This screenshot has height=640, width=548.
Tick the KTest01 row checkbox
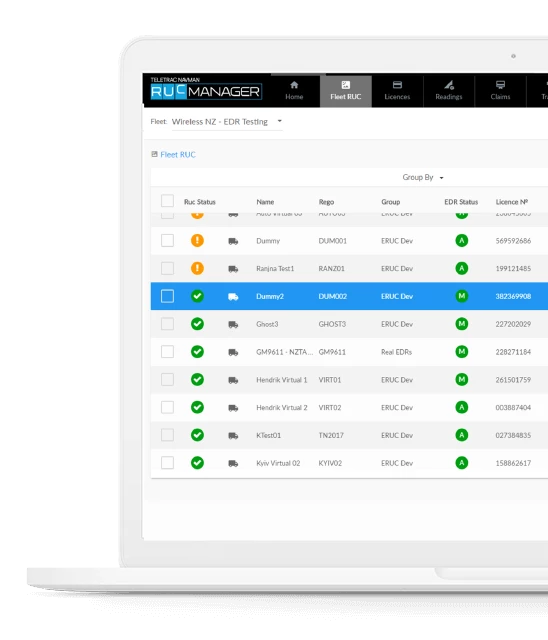167,435
